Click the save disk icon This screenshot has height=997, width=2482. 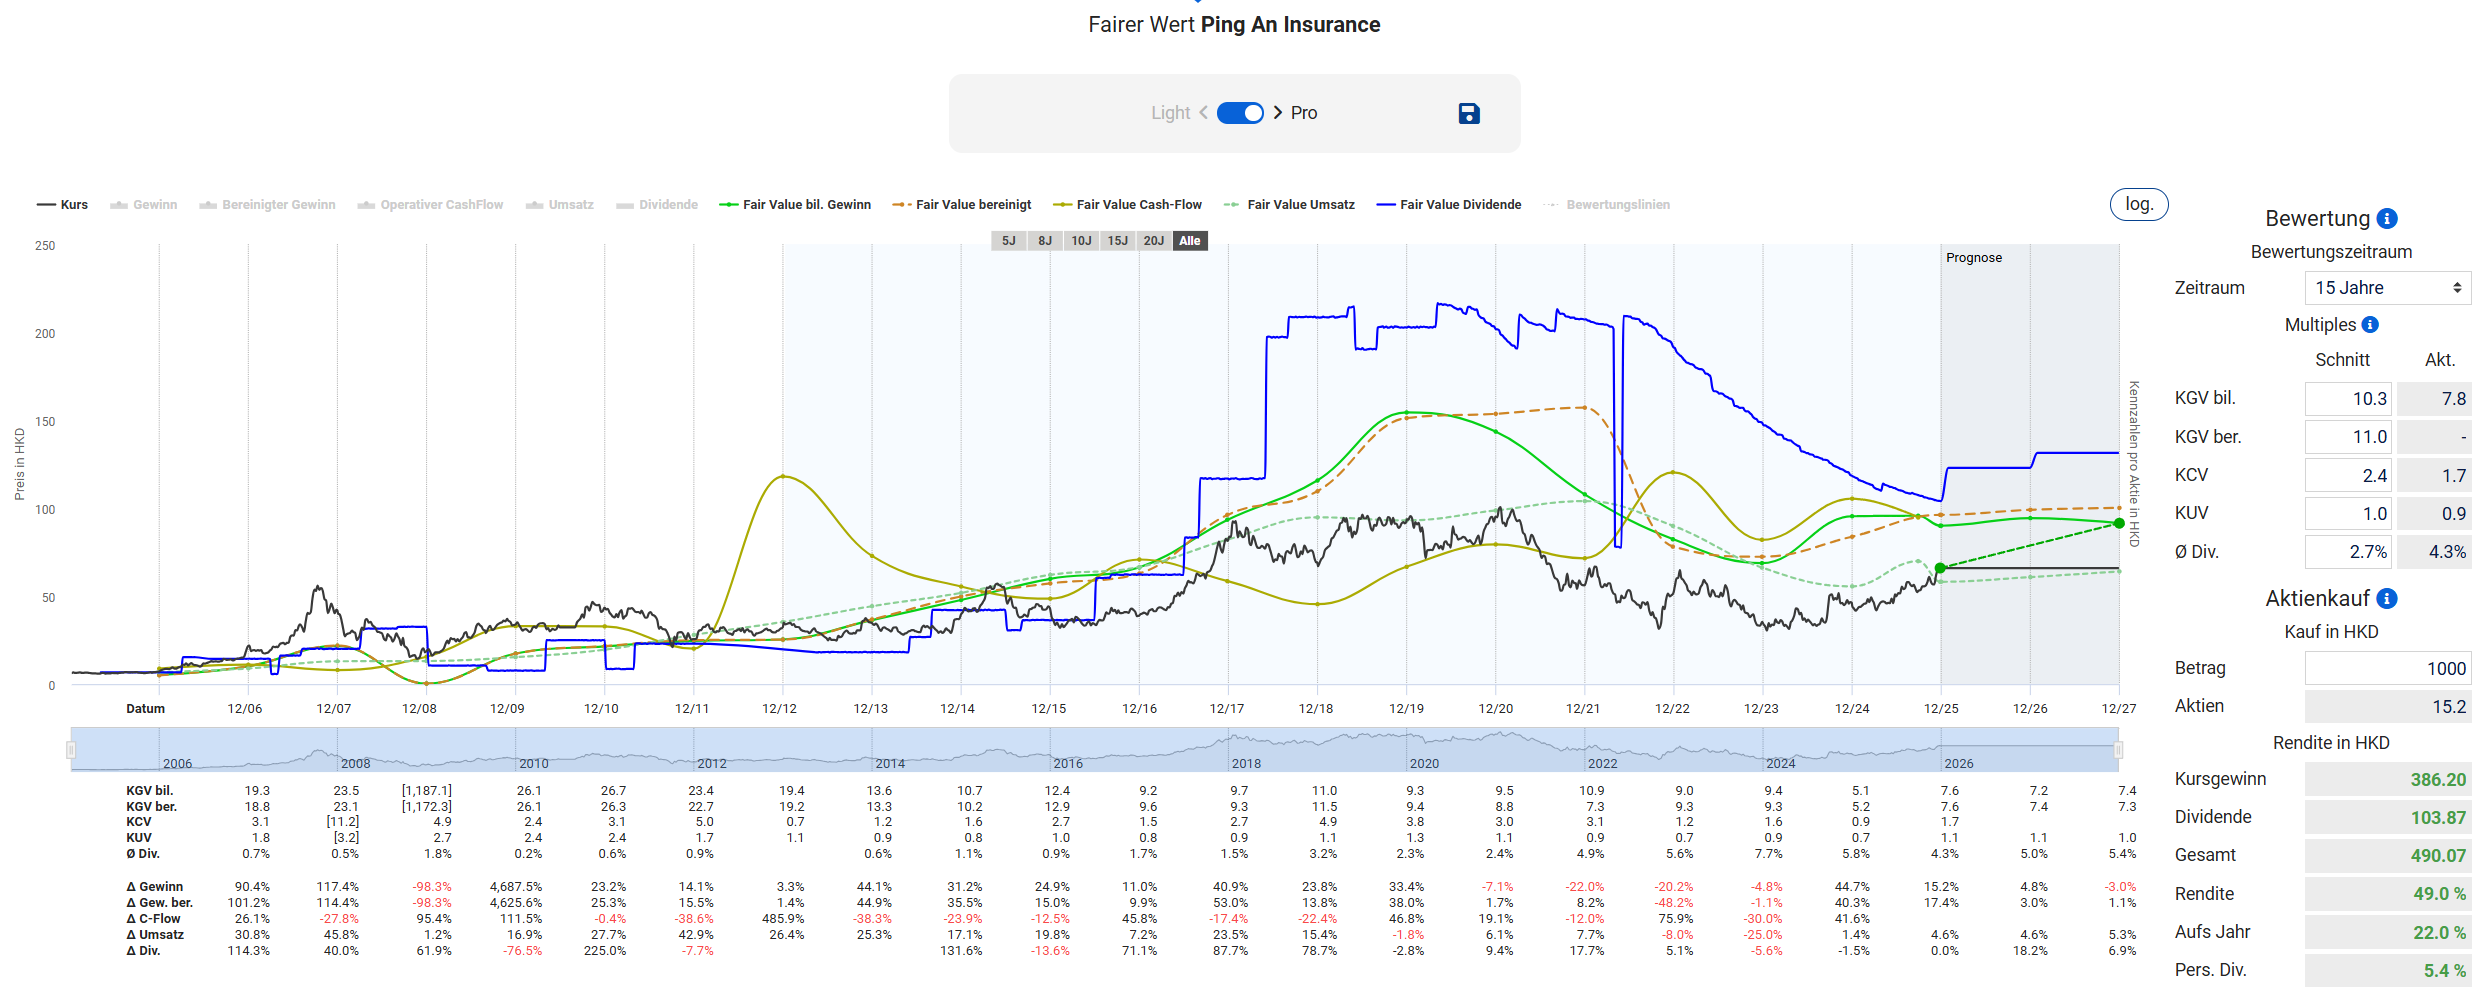[1468, 114]
